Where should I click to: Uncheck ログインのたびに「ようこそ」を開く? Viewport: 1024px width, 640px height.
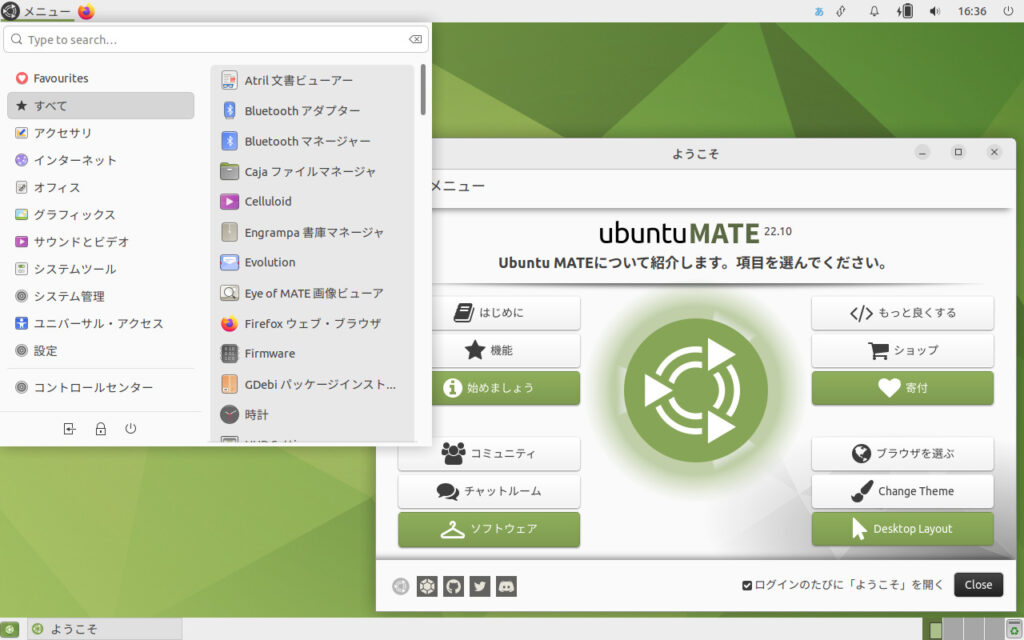point(745,585)
